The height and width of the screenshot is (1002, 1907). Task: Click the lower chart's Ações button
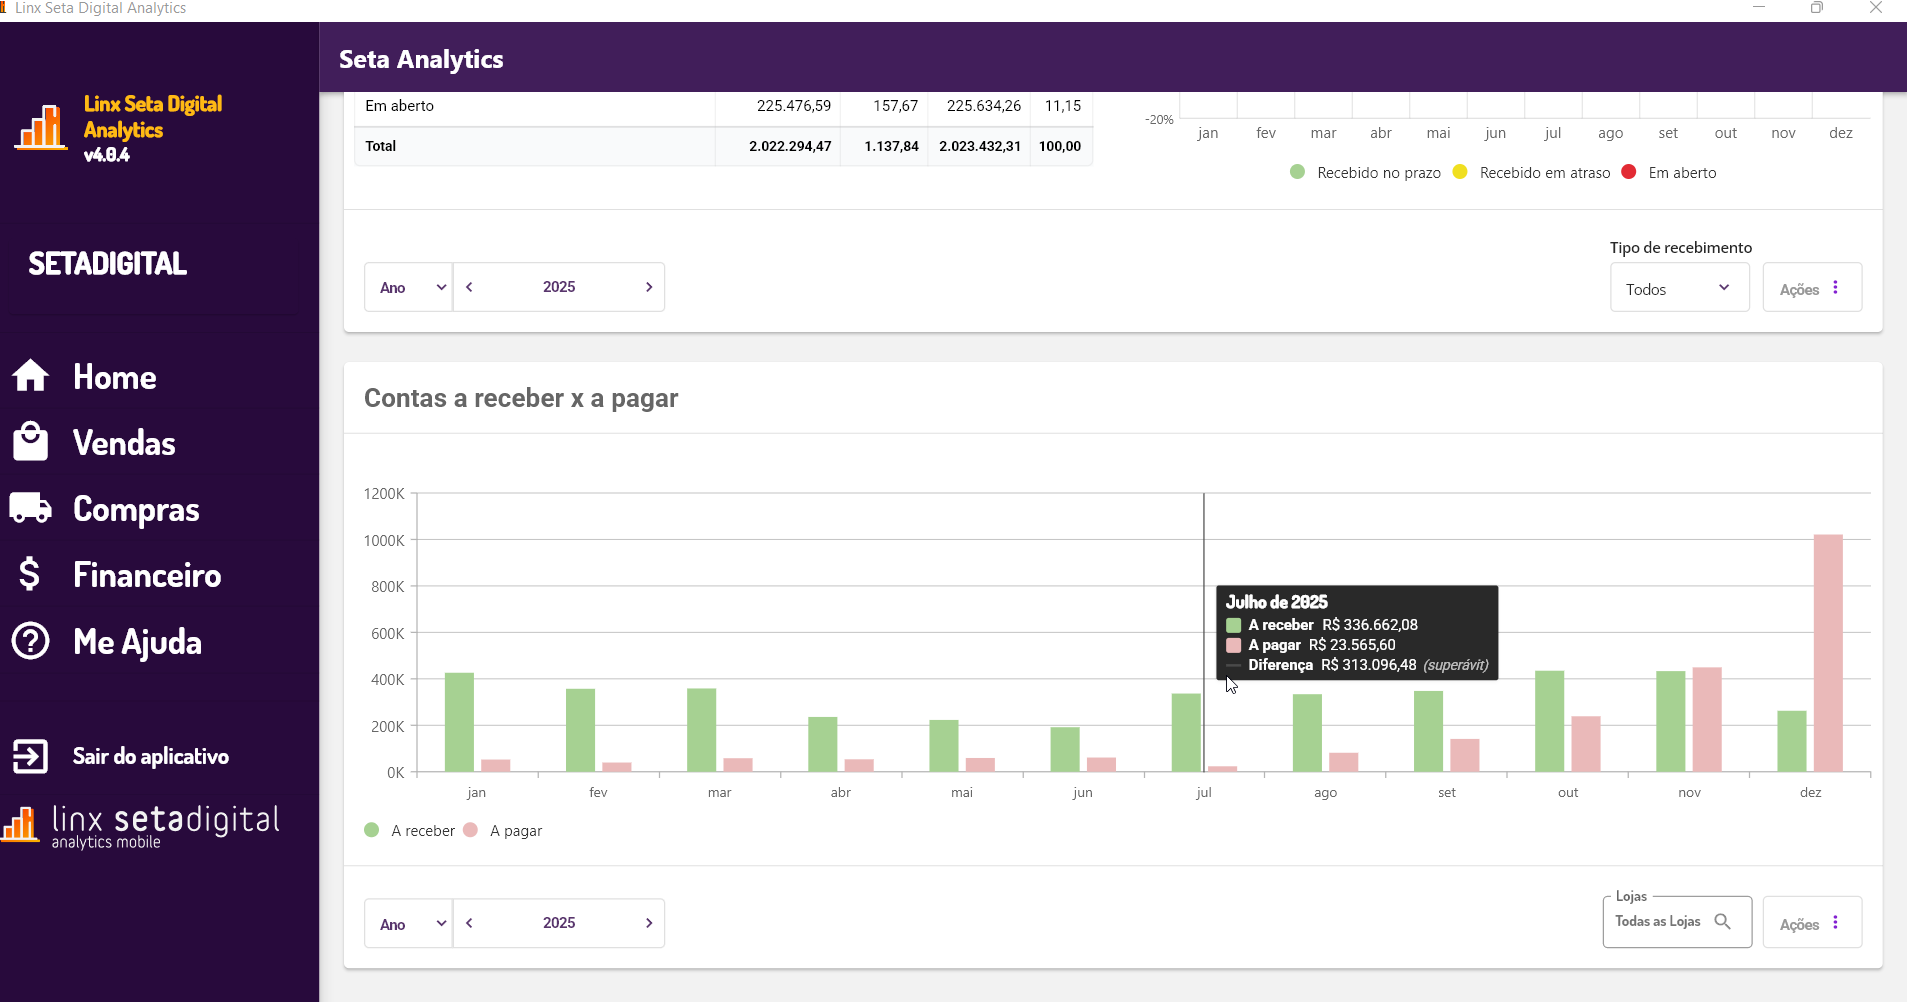point(1811,923)
